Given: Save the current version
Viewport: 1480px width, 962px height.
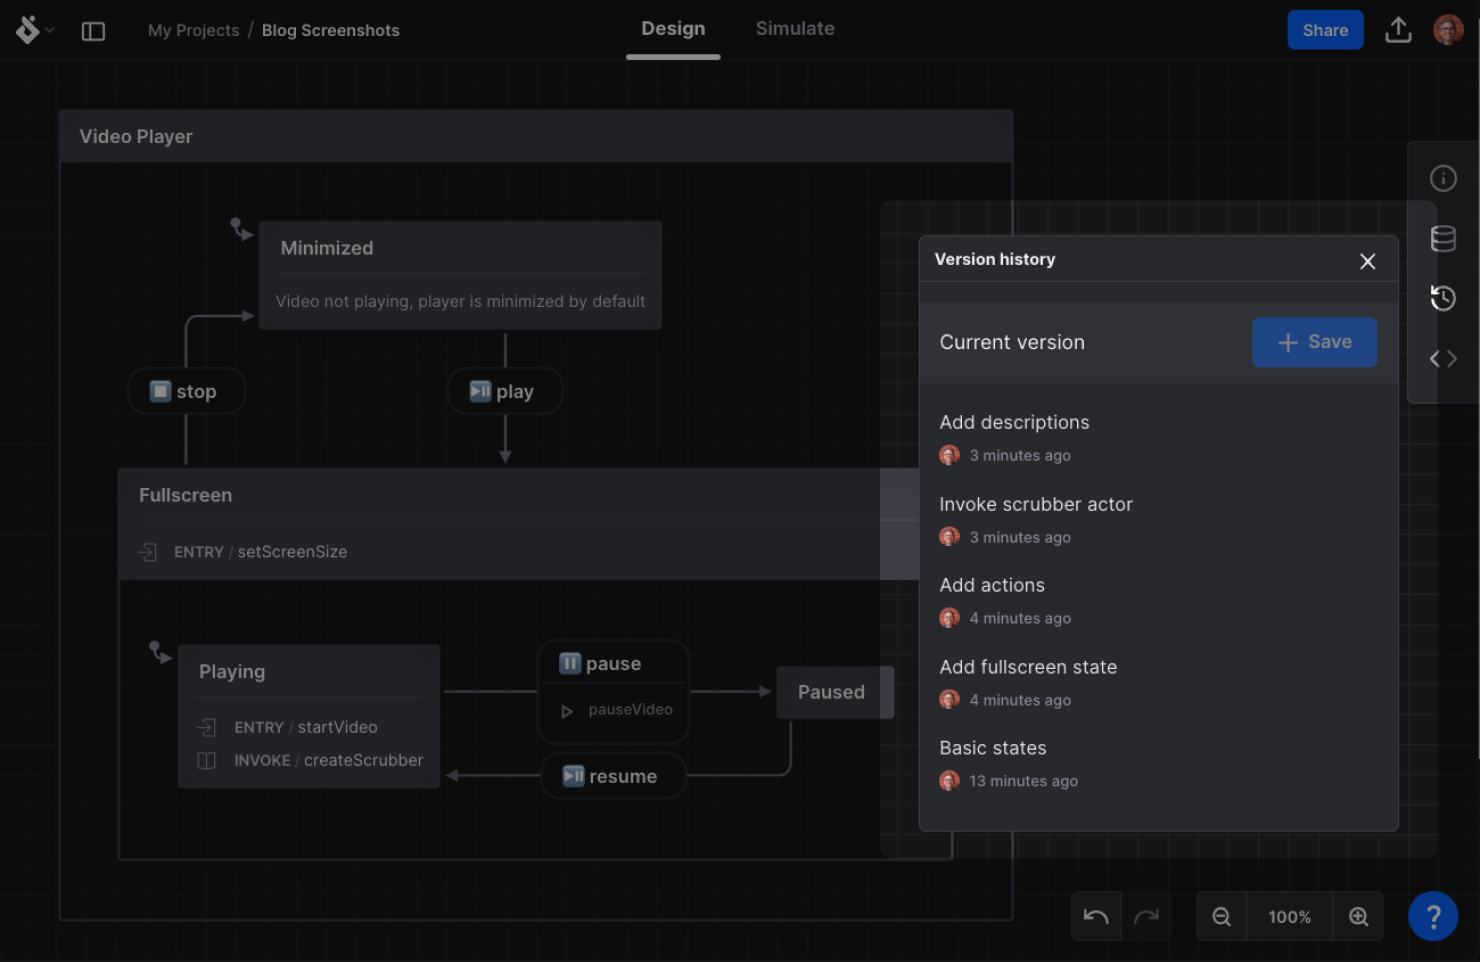Looking at the screenshot, I should point(1314,342).
